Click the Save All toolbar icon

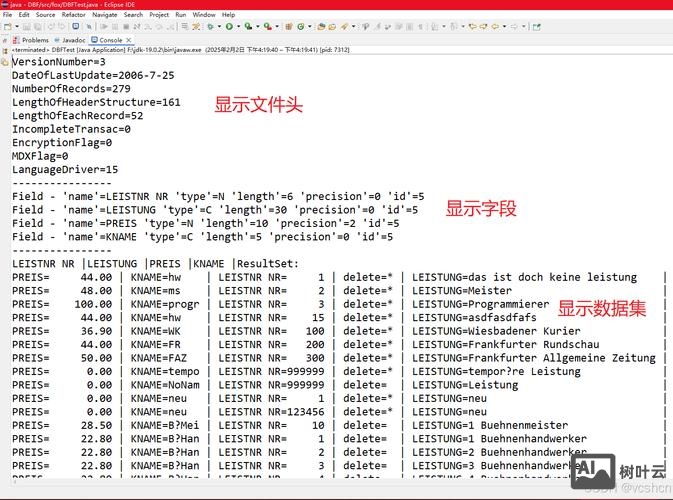pos(38,27)
